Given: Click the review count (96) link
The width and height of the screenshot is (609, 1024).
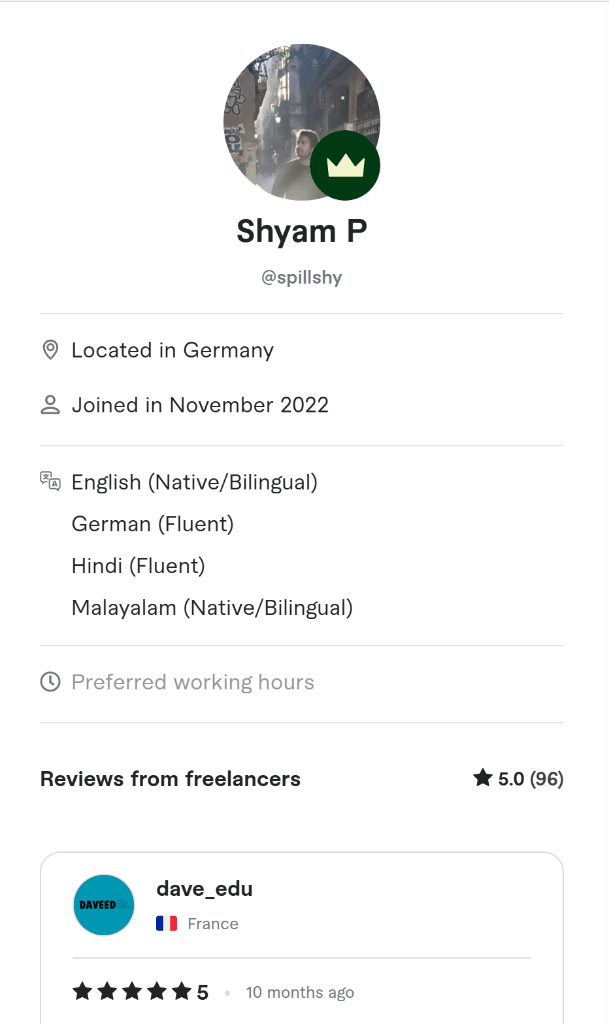Looking at the screenshot, I should coord(546,777).
